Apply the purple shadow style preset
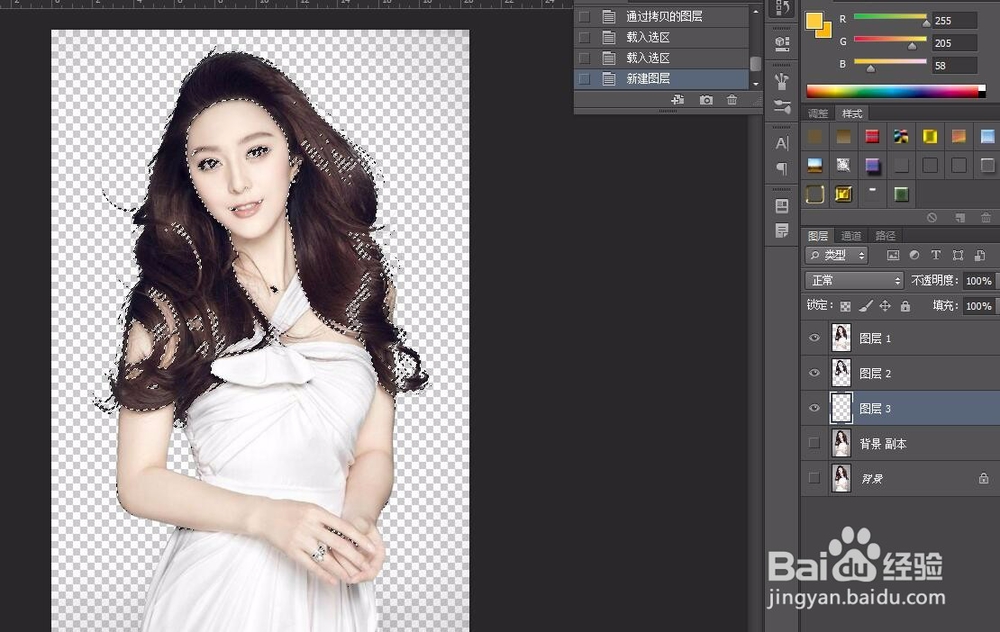This screenshot has height=632, width=1000. tap(872, 165)
